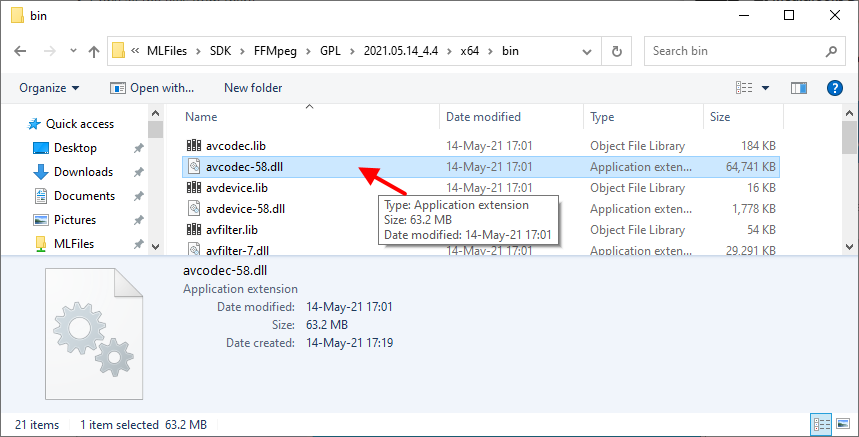859x437 pixels.
Task: Click the pin icon beside Documents
Action: pyautogui.click(x=139, y=196)
